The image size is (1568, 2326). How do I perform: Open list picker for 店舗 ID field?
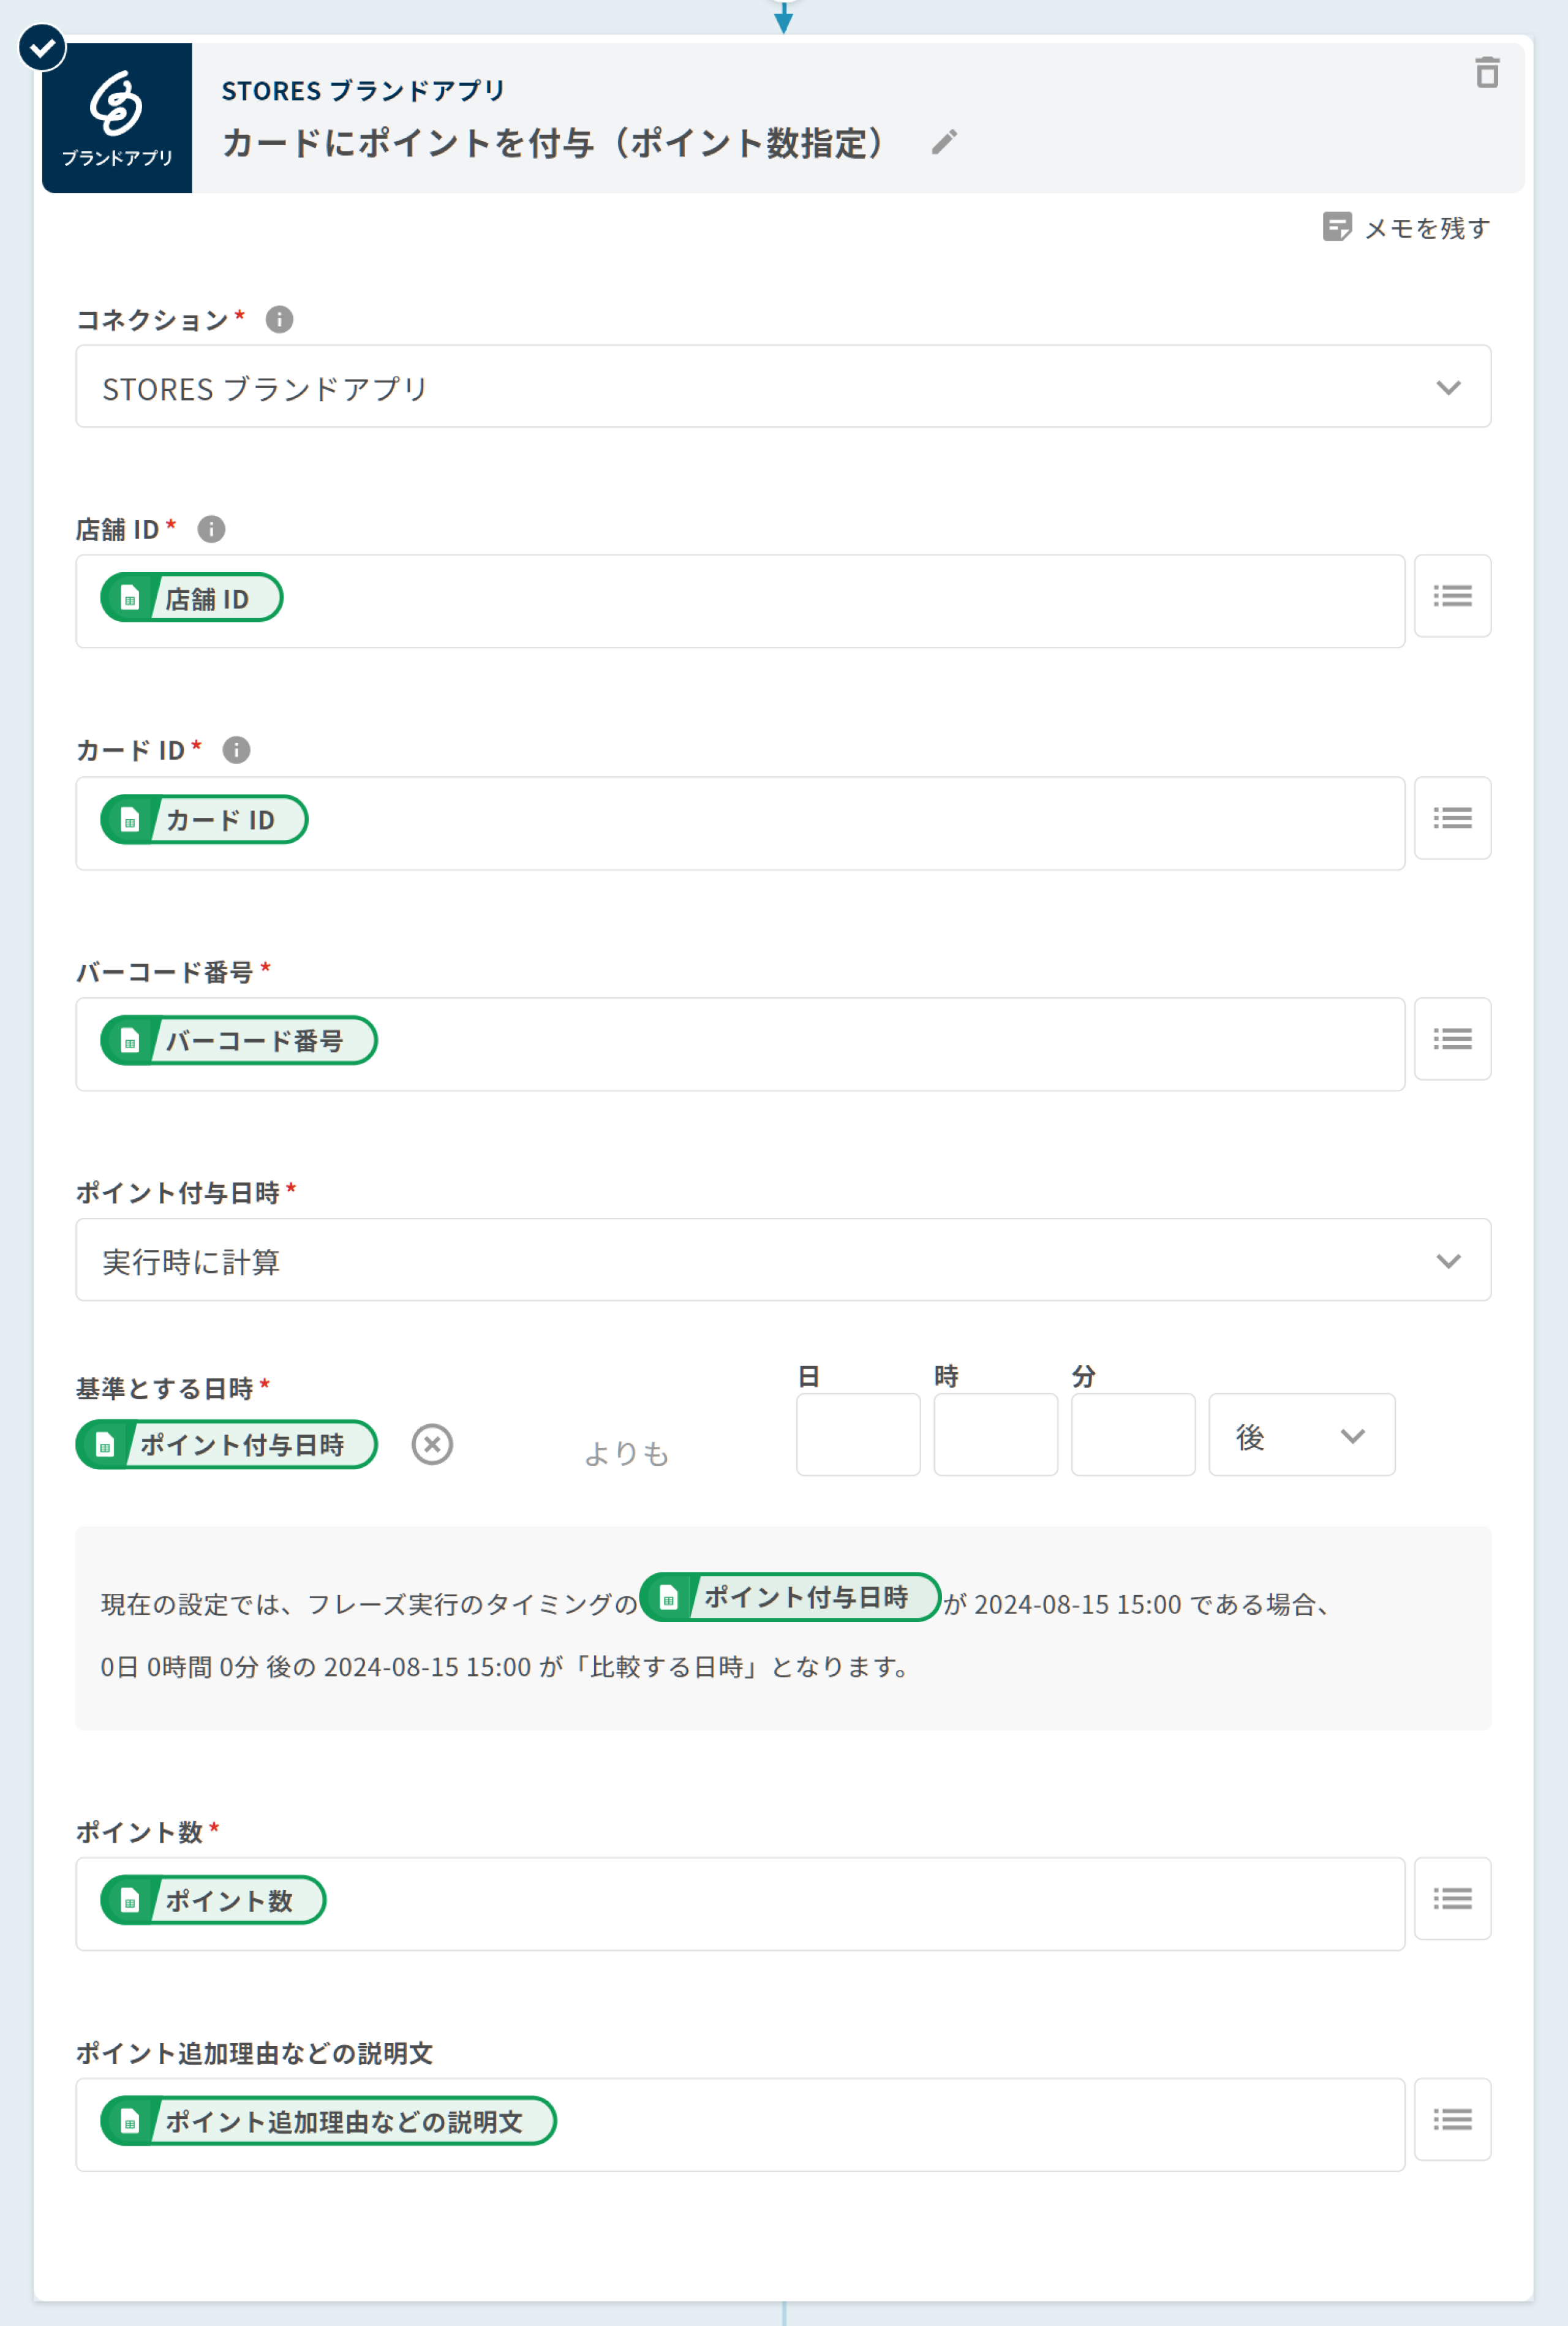point(1451,597)
